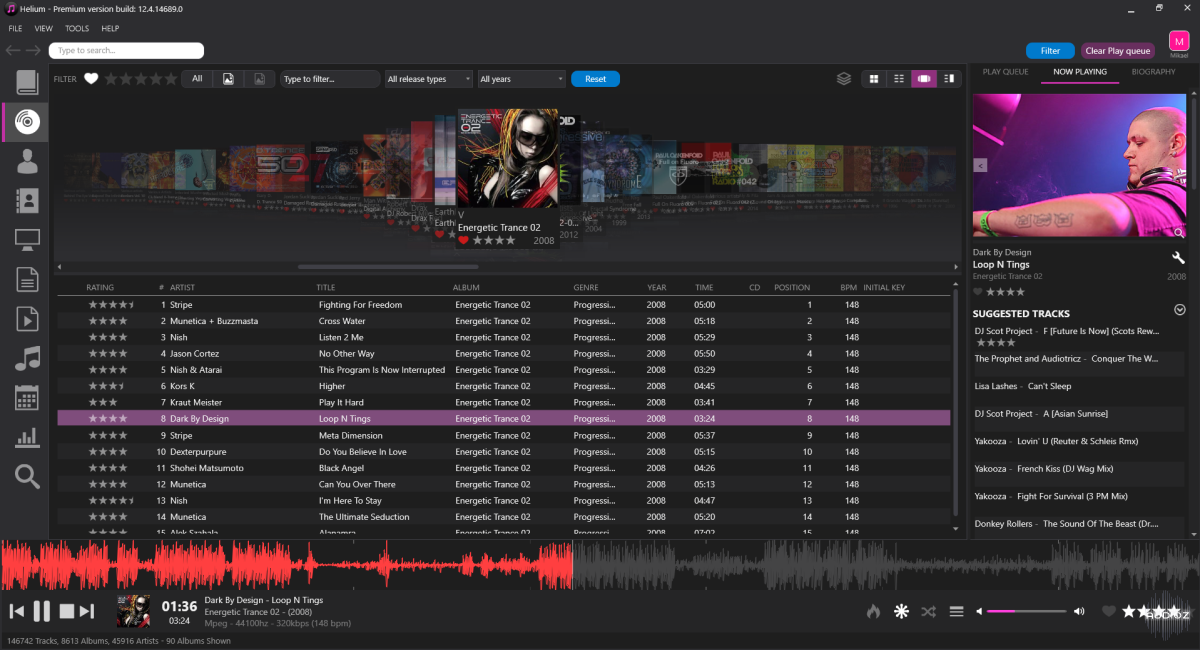
Task: Click the stacked layers icon above albums
Action: 844,79
